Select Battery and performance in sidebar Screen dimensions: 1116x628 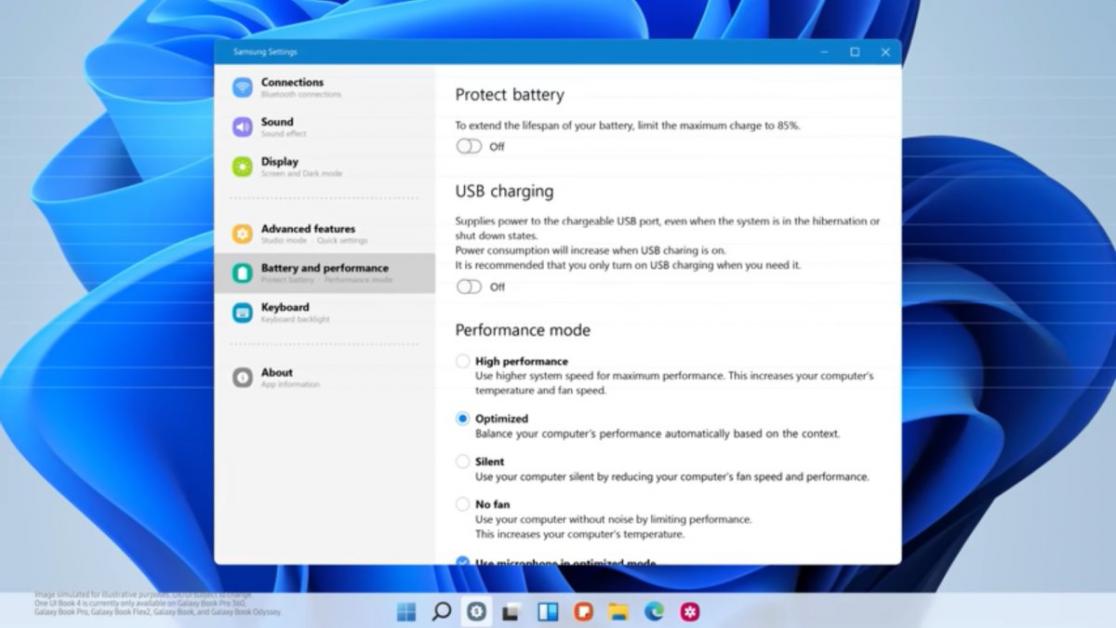(x=325, y=273)
